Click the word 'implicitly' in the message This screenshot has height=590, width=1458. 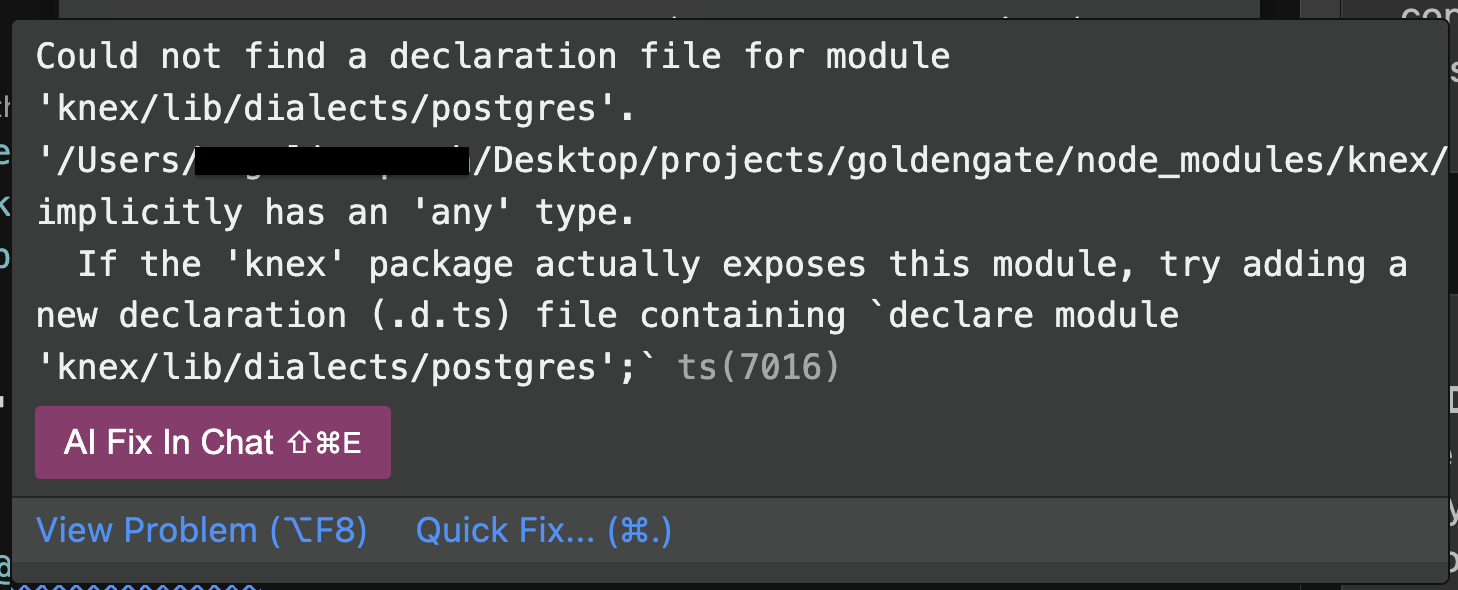click(139, 212)
